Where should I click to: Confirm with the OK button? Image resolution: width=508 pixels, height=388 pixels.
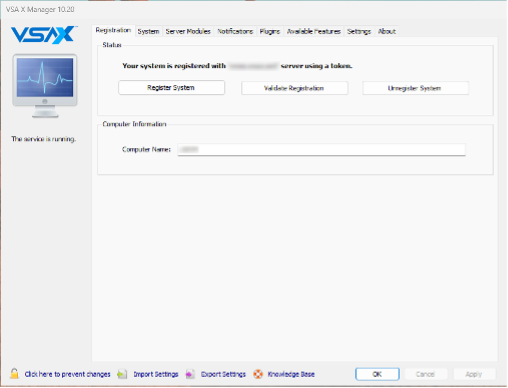[377, 374]
